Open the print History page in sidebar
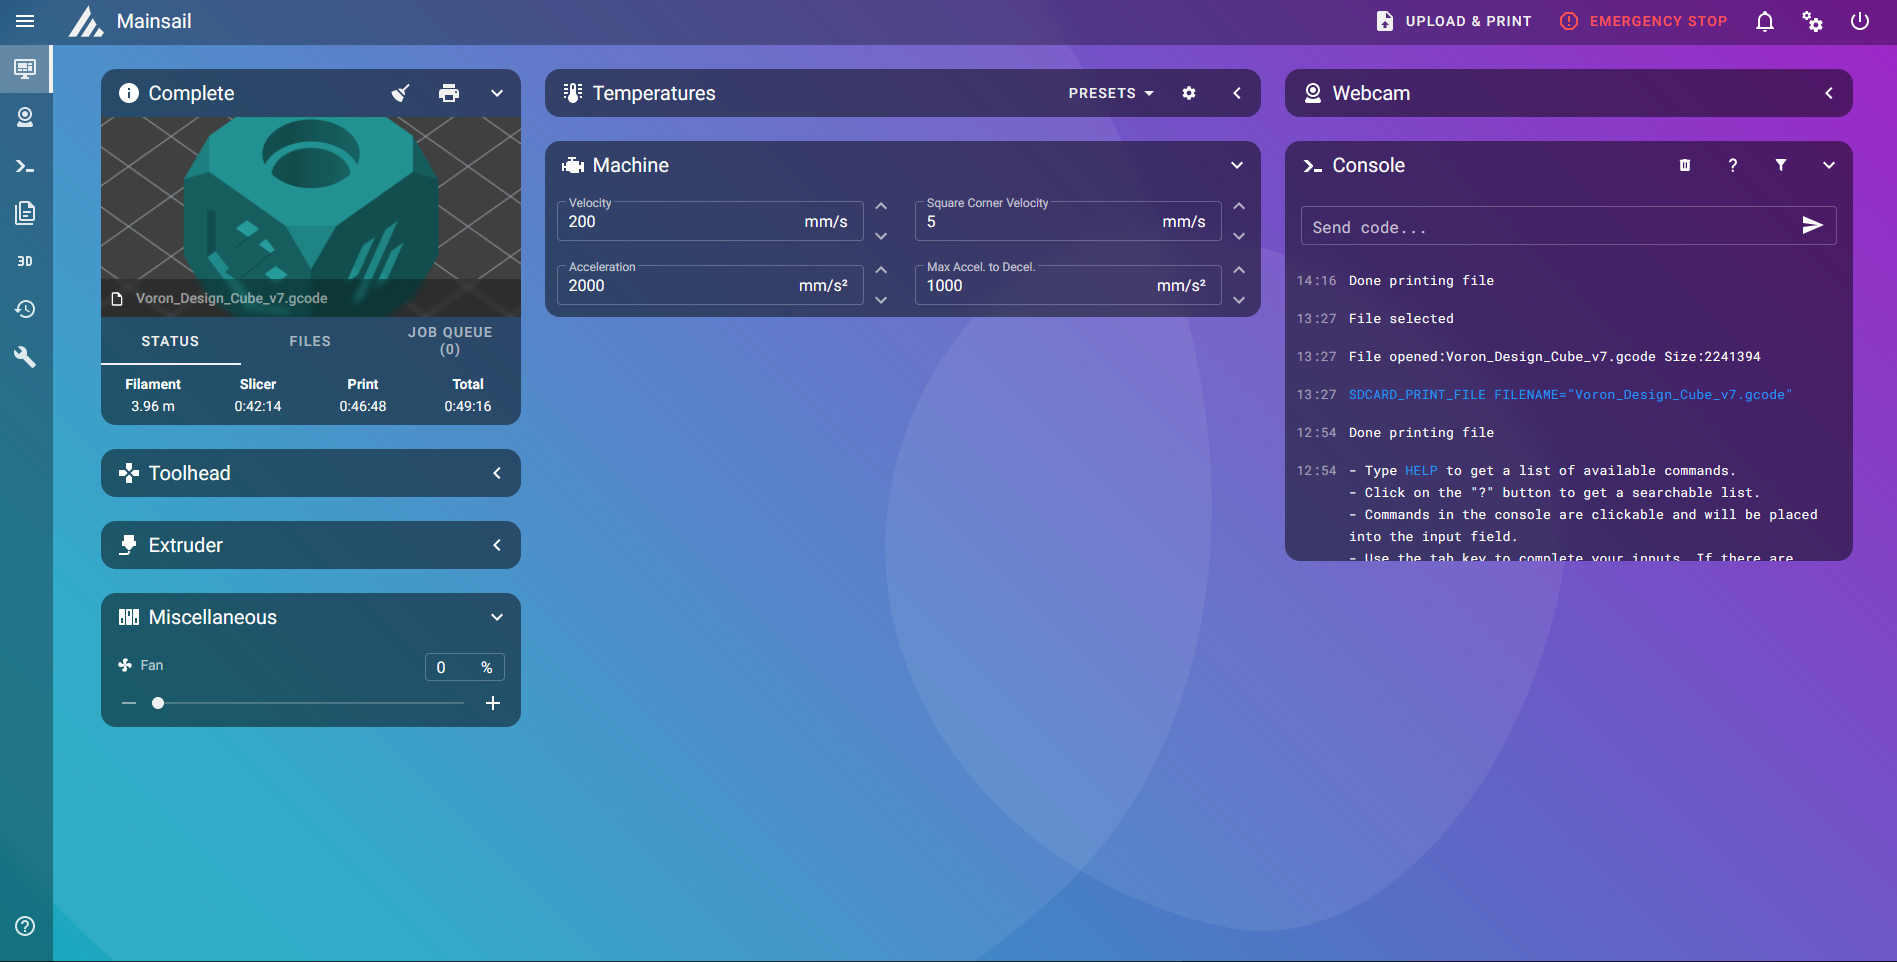 click(x=25, y=309)
